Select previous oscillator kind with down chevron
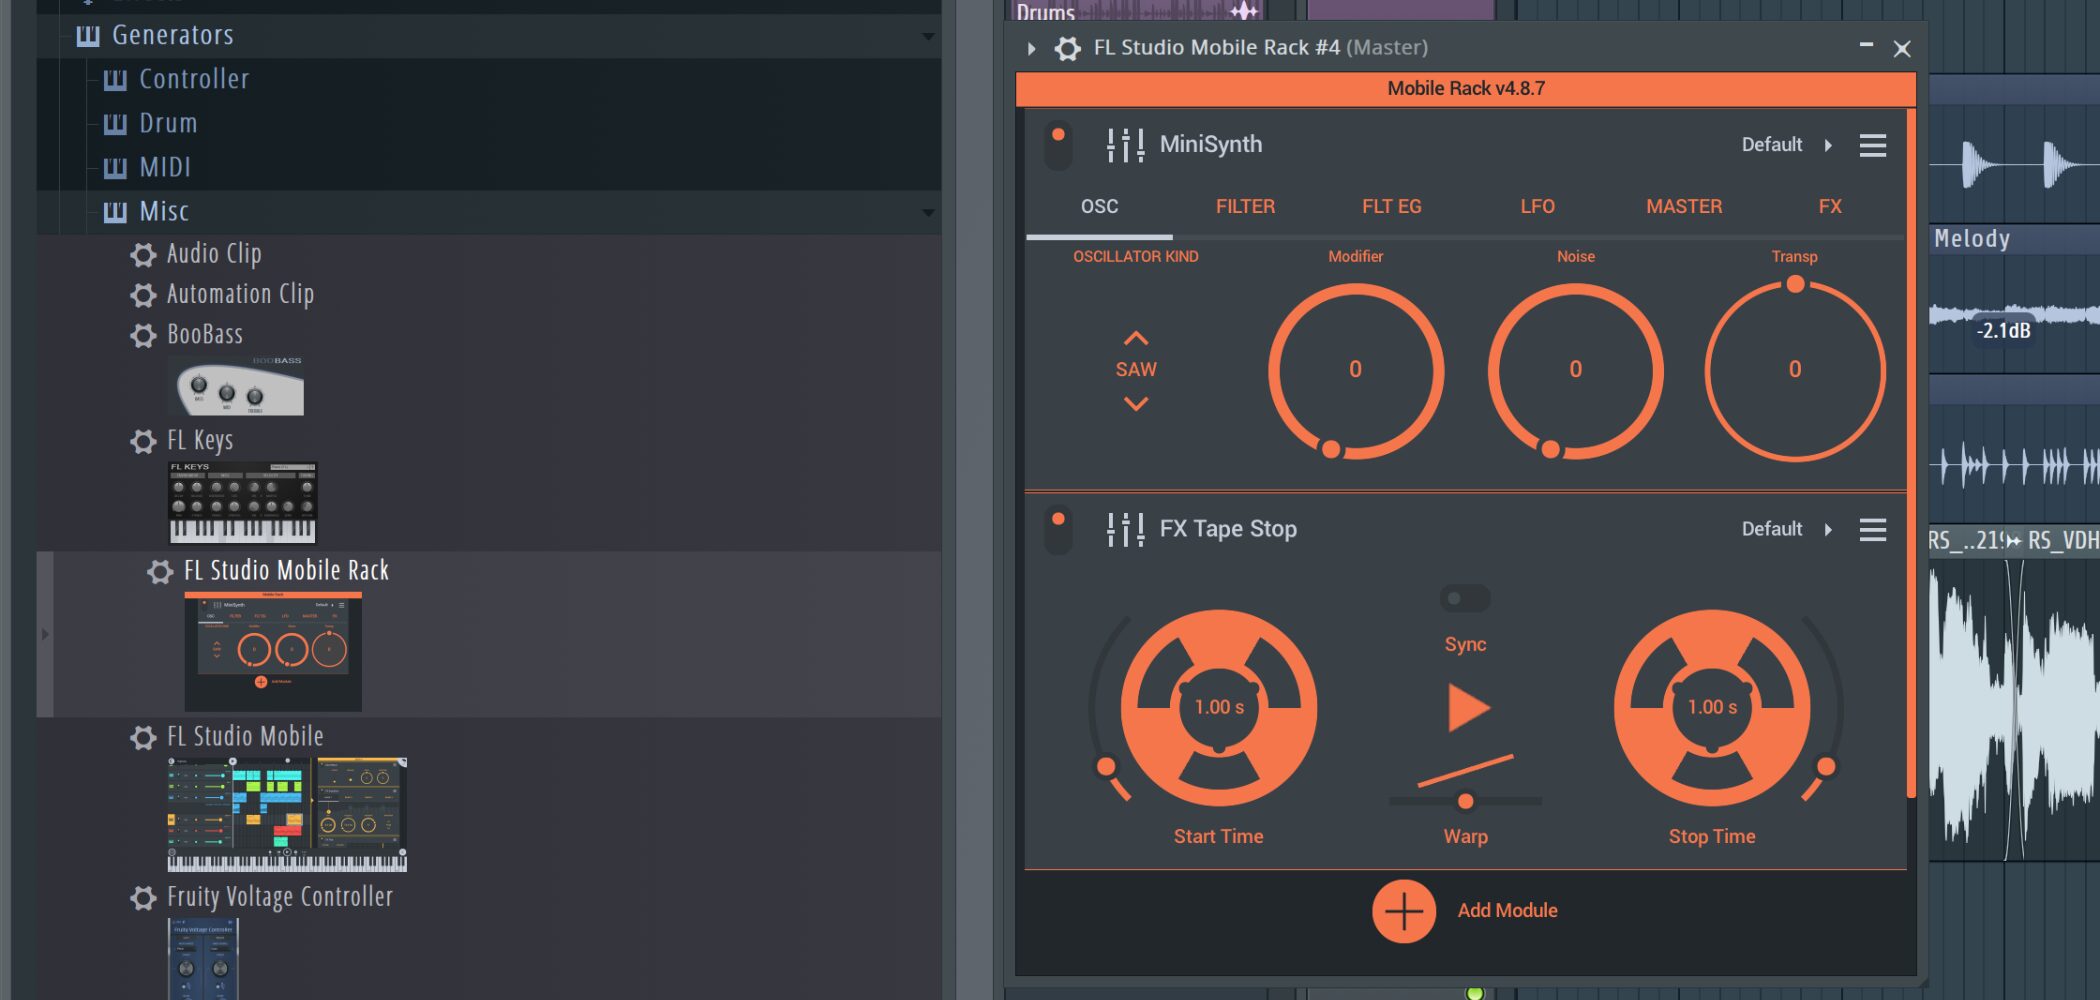 (x=1136, y=404)
